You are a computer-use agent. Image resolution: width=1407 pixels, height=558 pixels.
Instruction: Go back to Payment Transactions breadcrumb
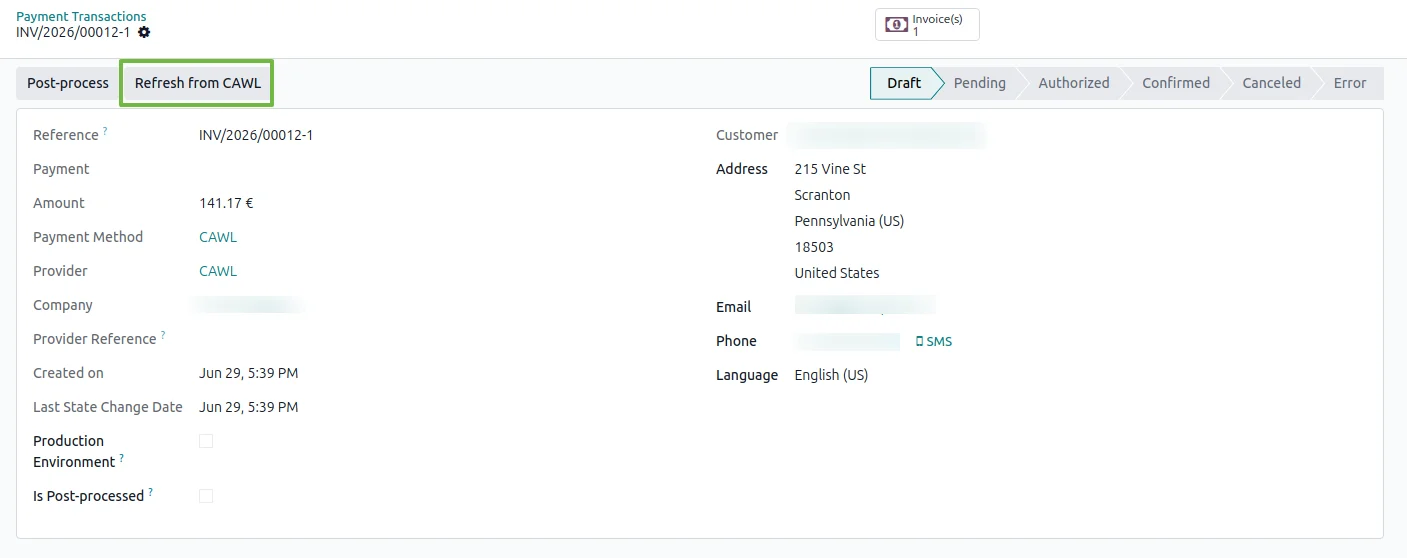pyautogui.click(x=81, y=17)
